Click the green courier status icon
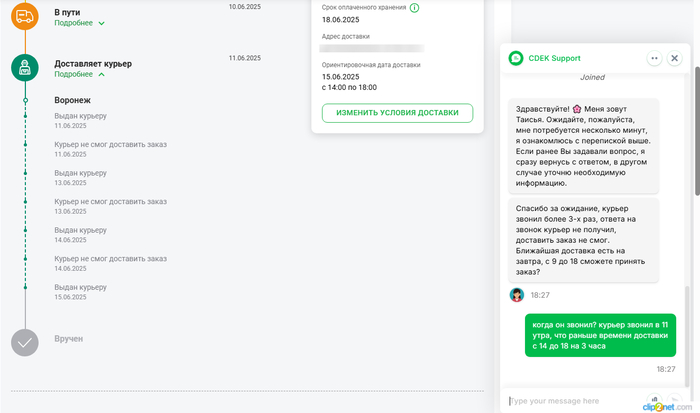The width and height of the screenshot is (700, 413). point(25,67)
